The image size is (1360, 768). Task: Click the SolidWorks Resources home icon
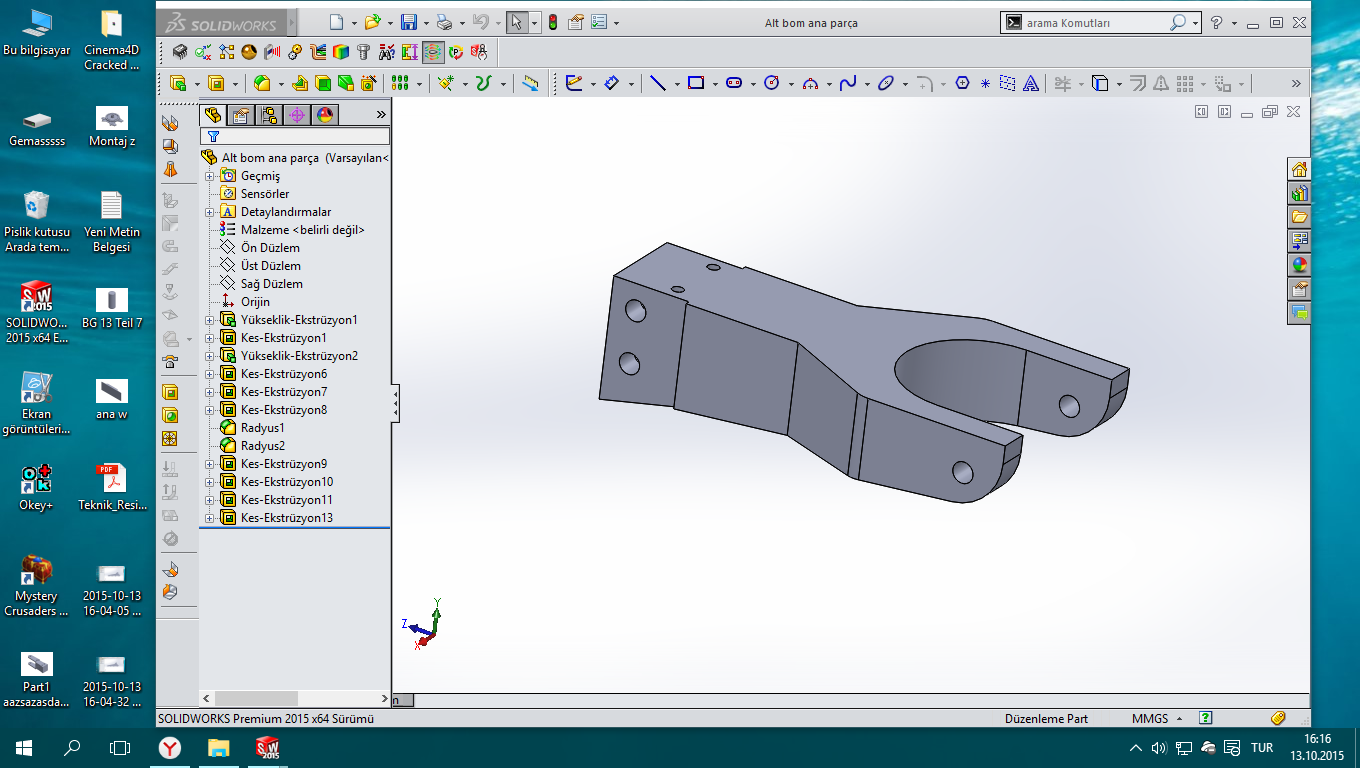[x=1299, y=169]
